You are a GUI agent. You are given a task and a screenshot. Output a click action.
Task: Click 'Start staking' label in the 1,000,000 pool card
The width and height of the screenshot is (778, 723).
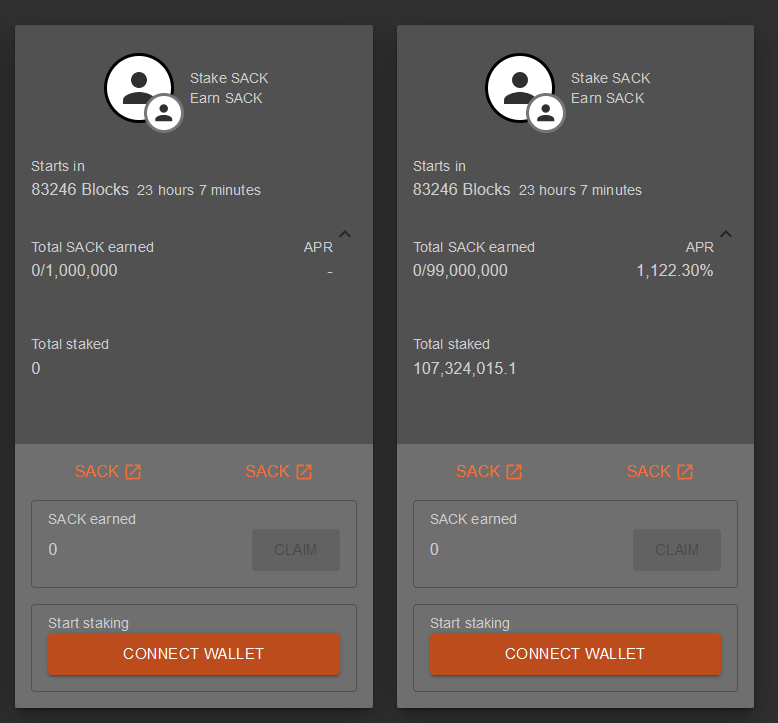(88, 623)
